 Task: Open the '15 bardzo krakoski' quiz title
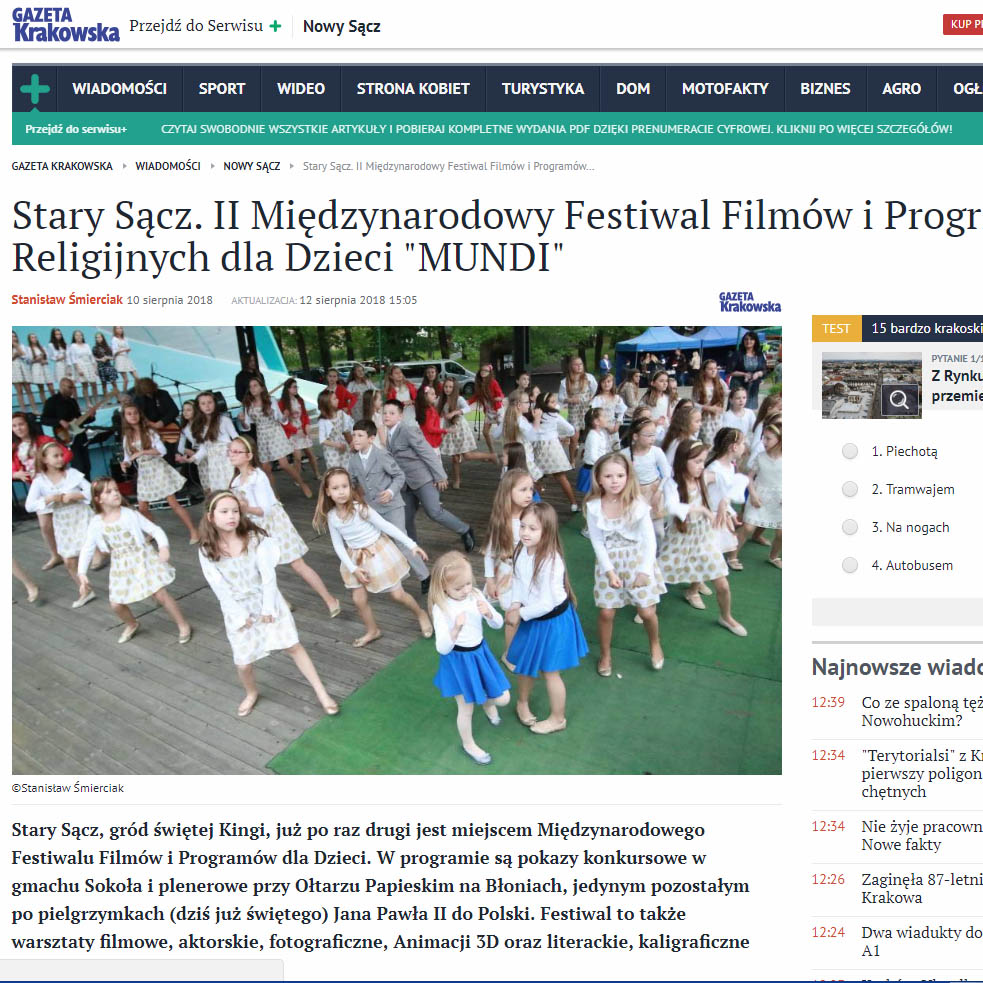coord(927,329)
